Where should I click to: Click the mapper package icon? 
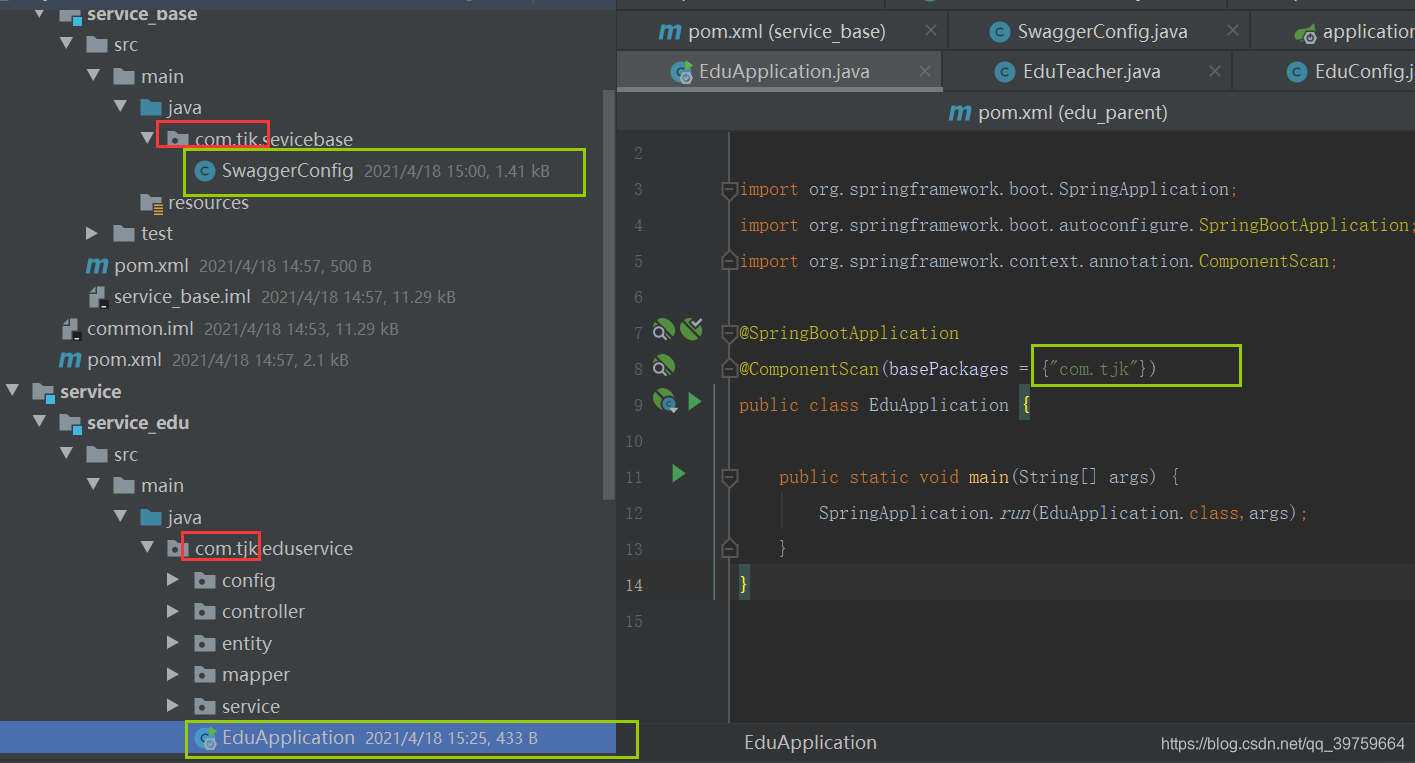(x=205, y=674)
